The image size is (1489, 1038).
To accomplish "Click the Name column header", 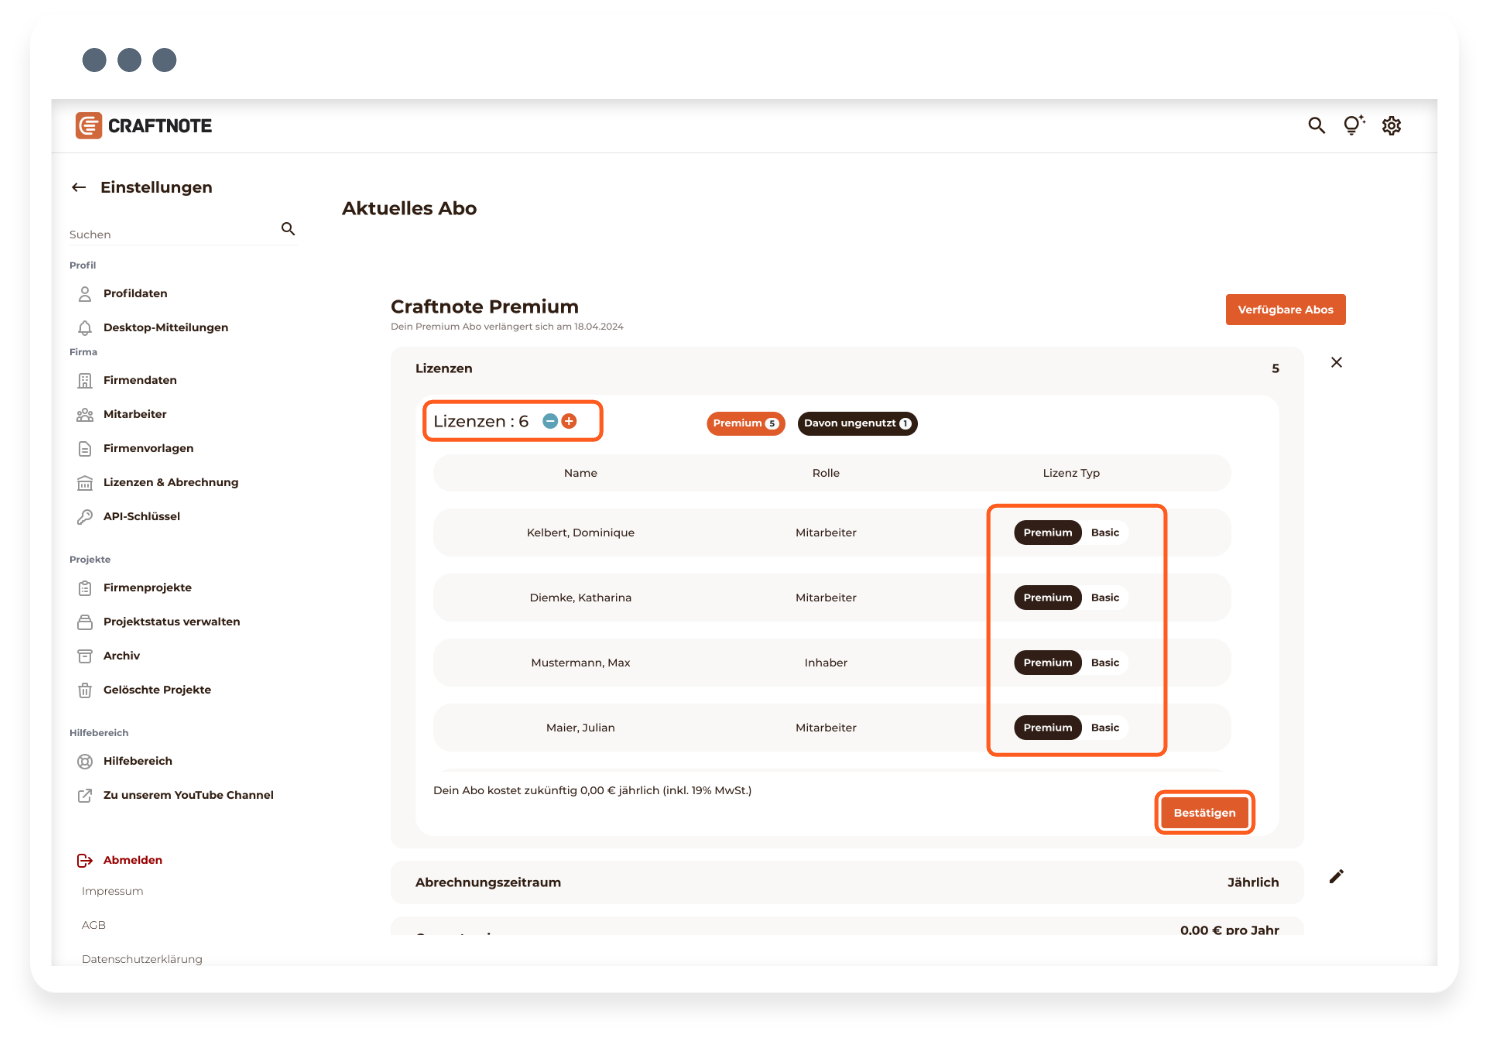I will 580,473.
